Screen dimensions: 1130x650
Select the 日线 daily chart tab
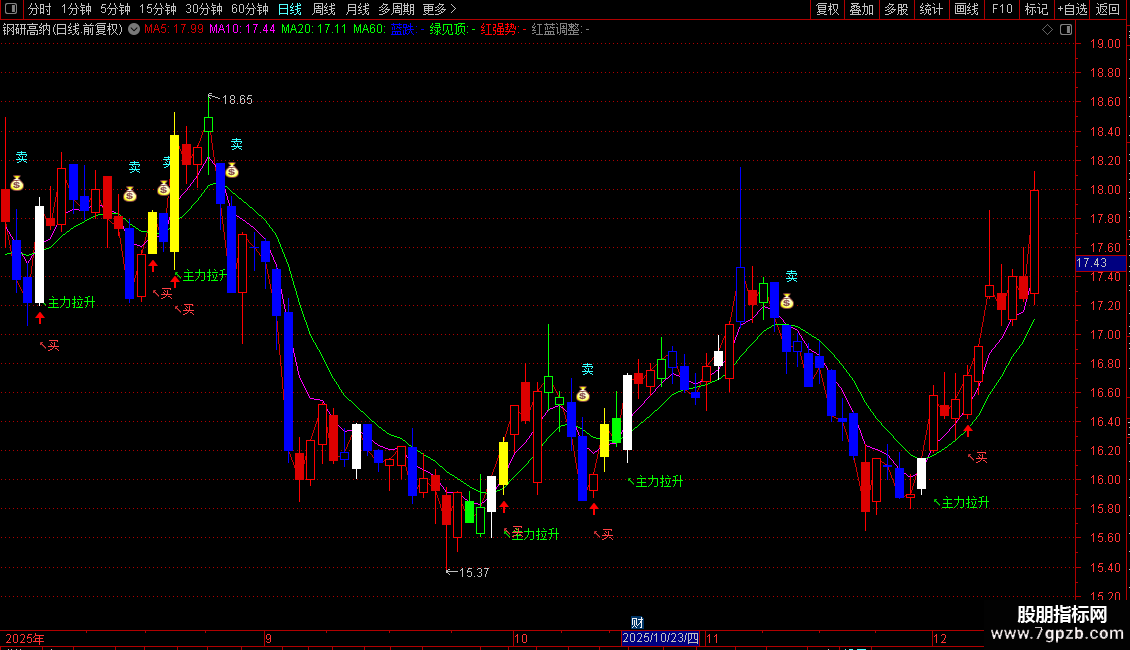point(290,9)
